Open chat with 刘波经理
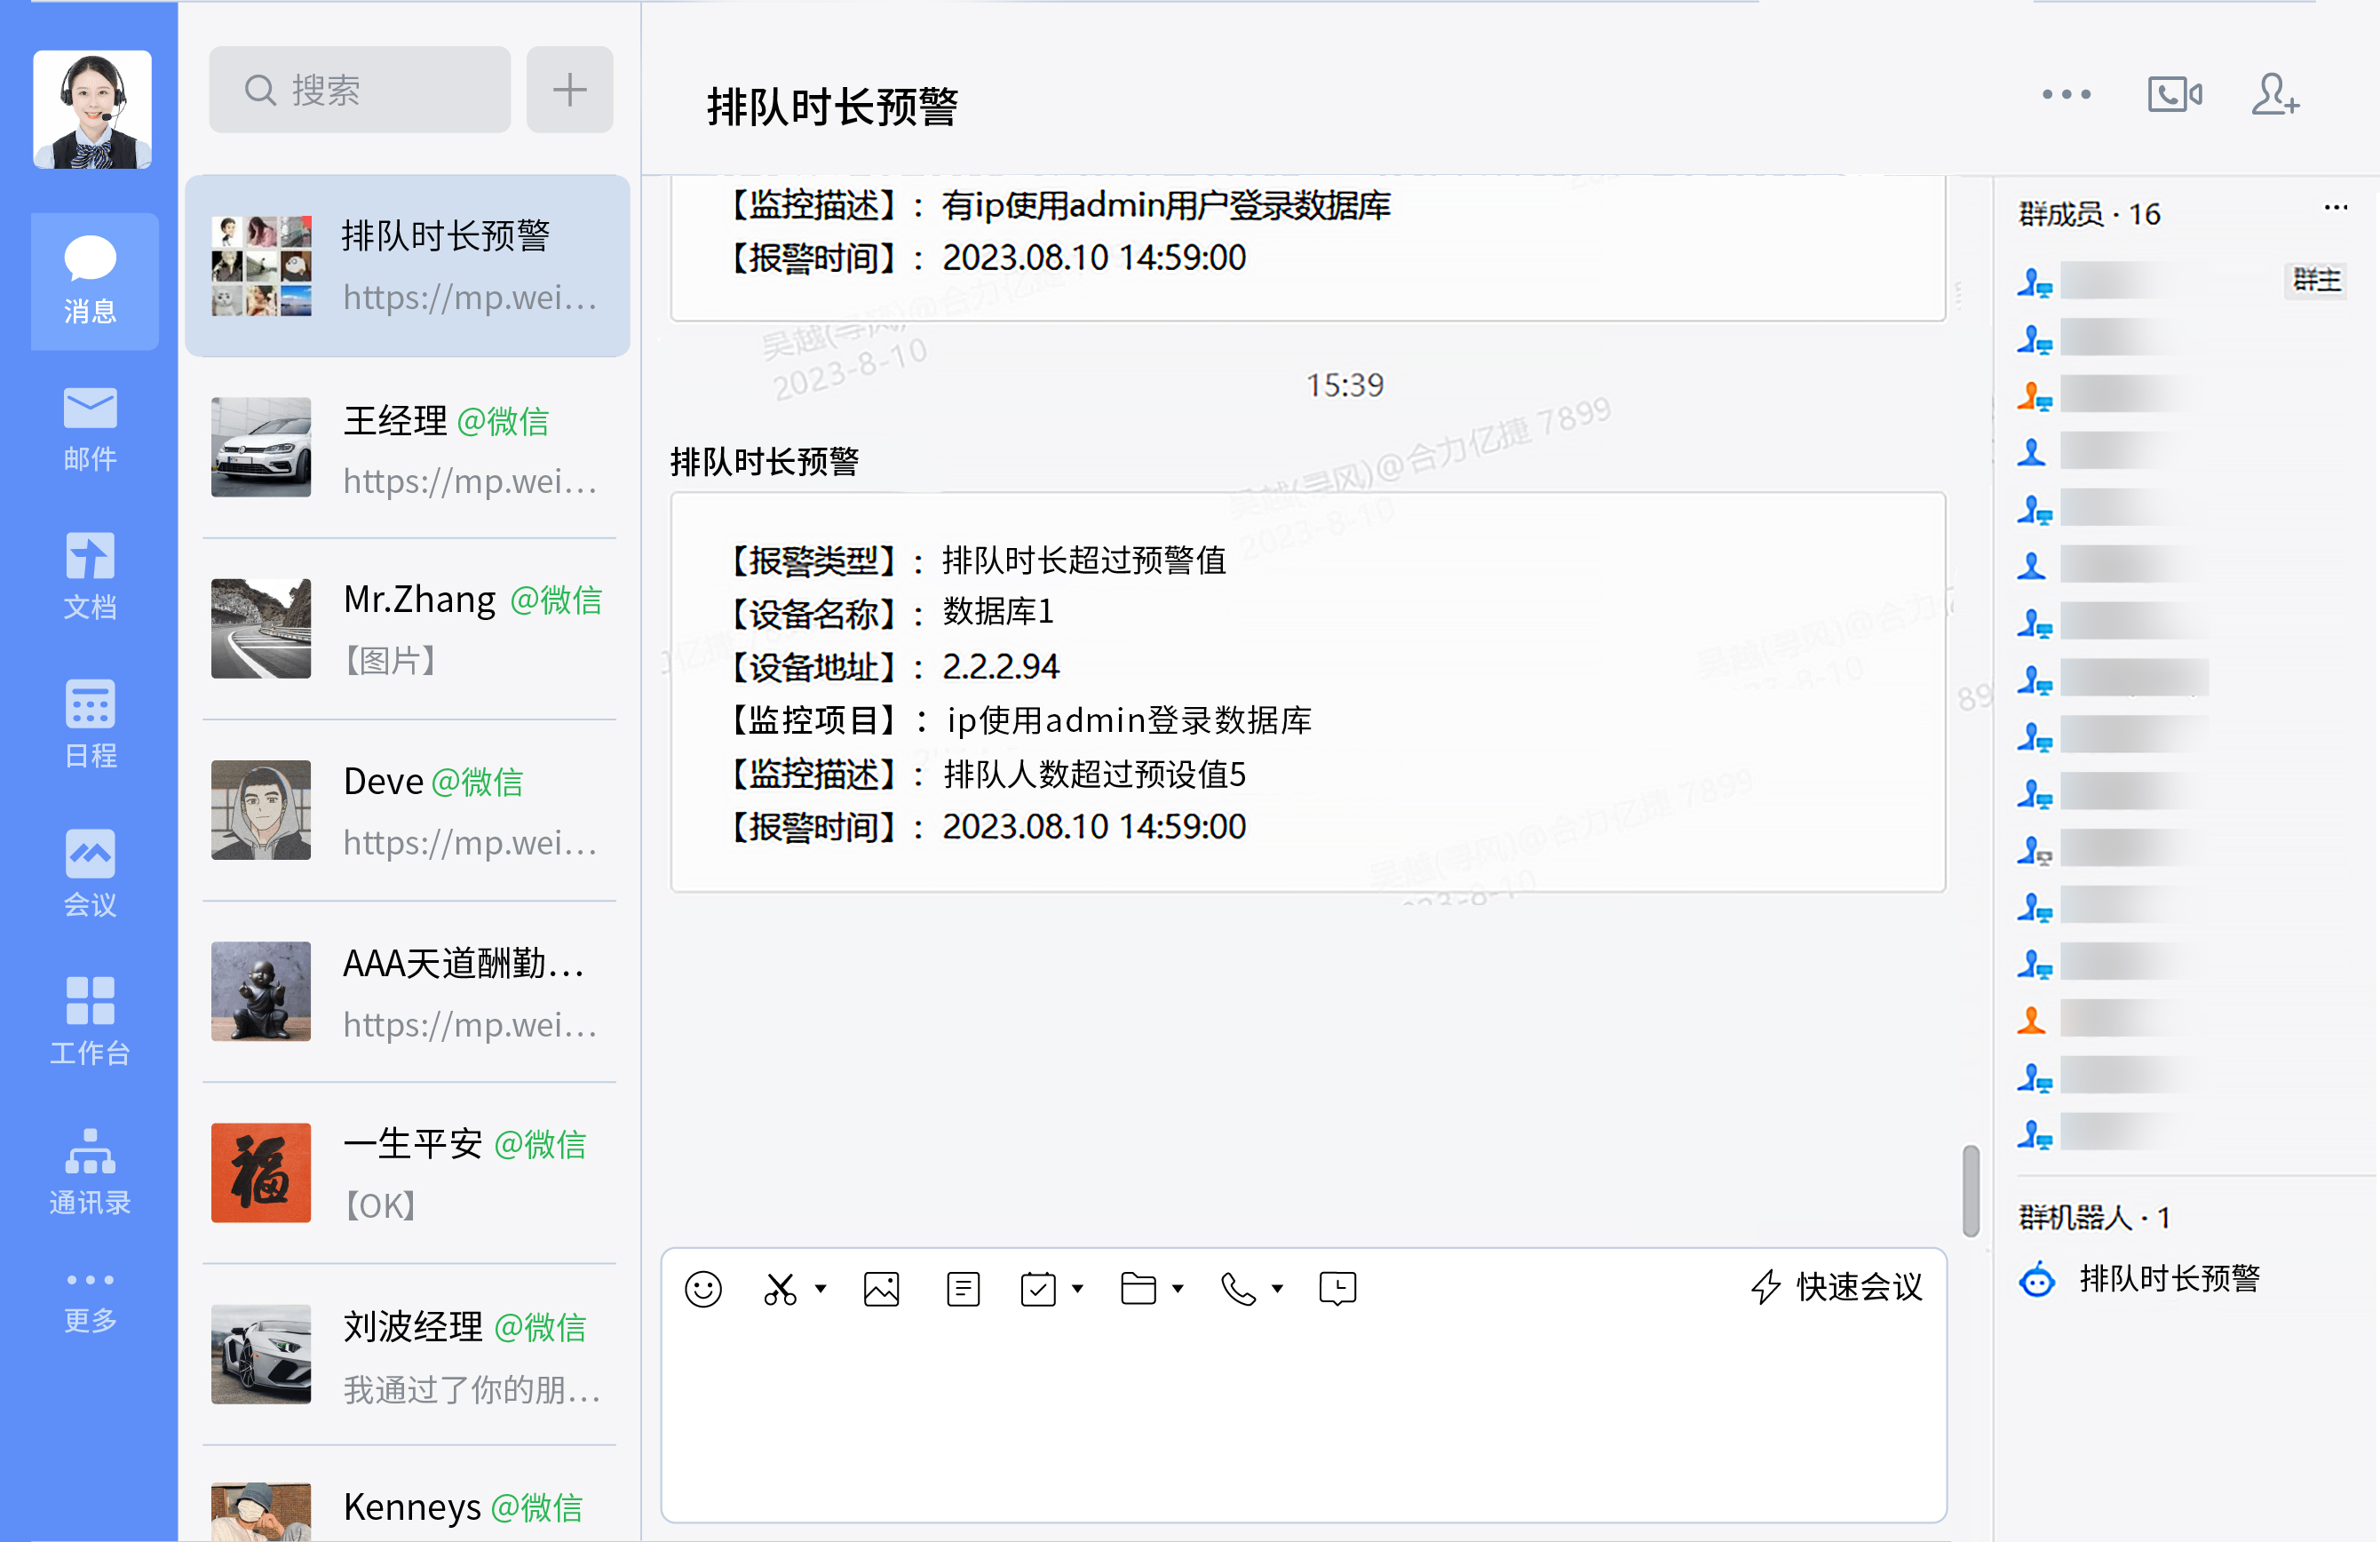Image resolution: width=2380 pixels, height=1542 pixels. (408, 1354)
